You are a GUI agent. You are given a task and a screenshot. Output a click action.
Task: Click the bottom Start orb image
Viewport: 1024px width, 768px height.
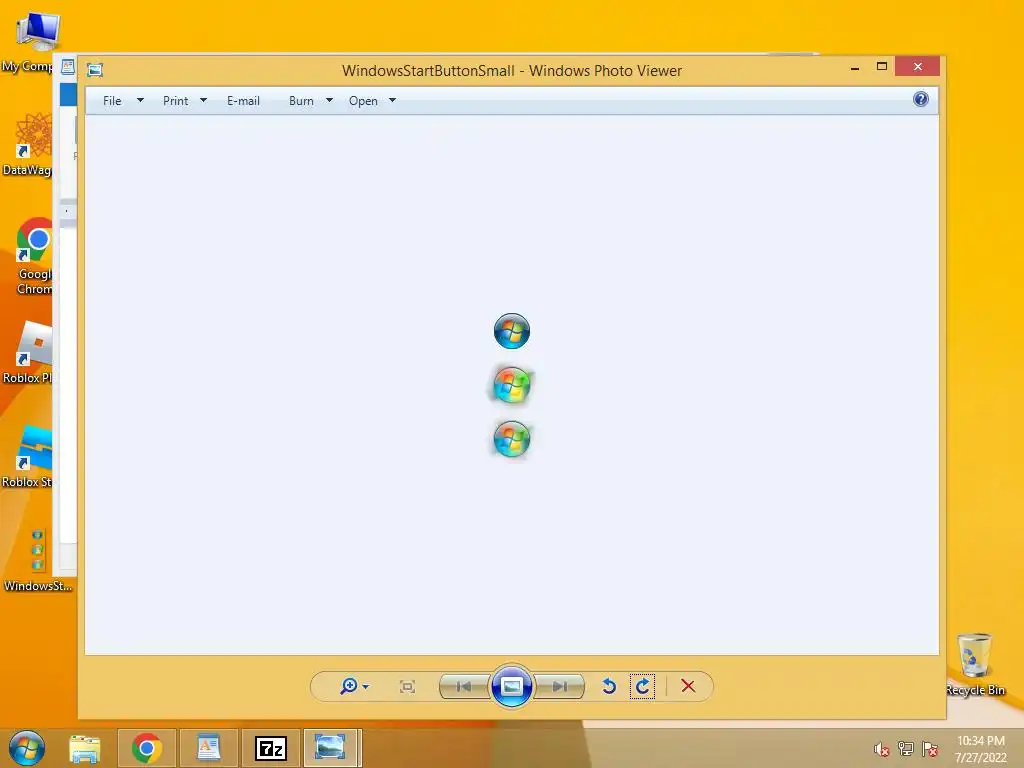coord(511,439)
